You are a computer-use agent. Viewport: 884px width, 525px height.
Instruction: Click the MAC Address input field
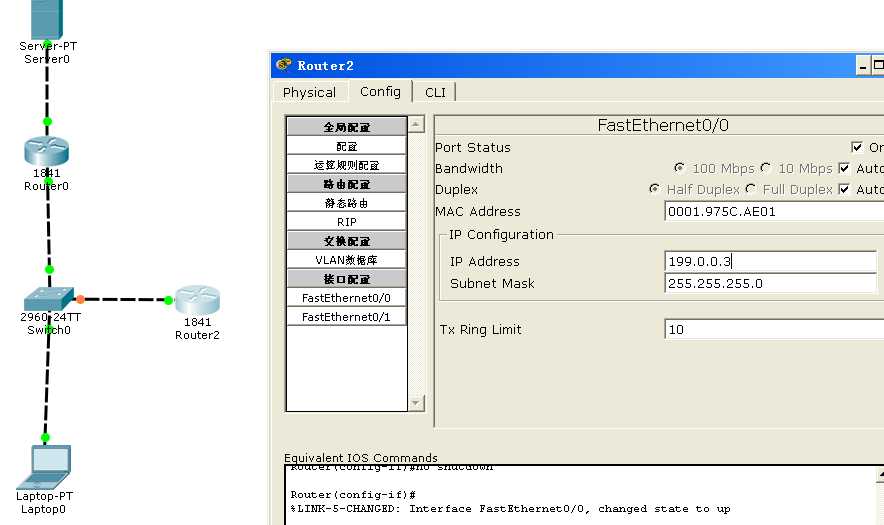pyautogui.click(x=775, y=211)
